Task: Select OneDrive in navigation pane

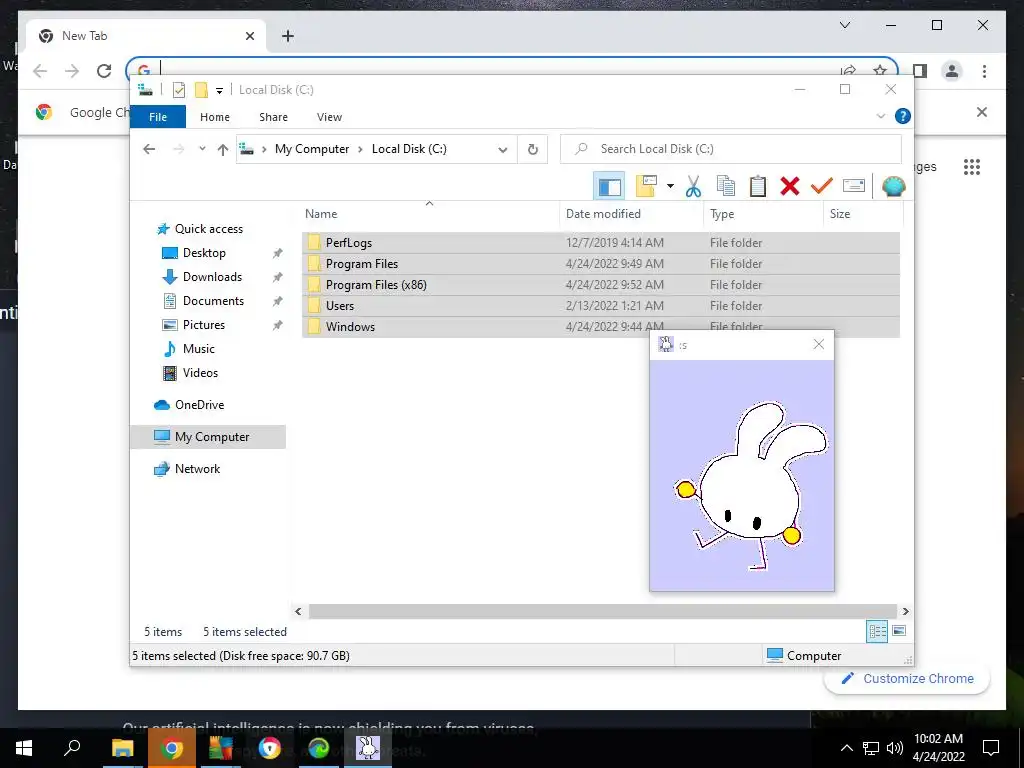Action: (199, 405)
